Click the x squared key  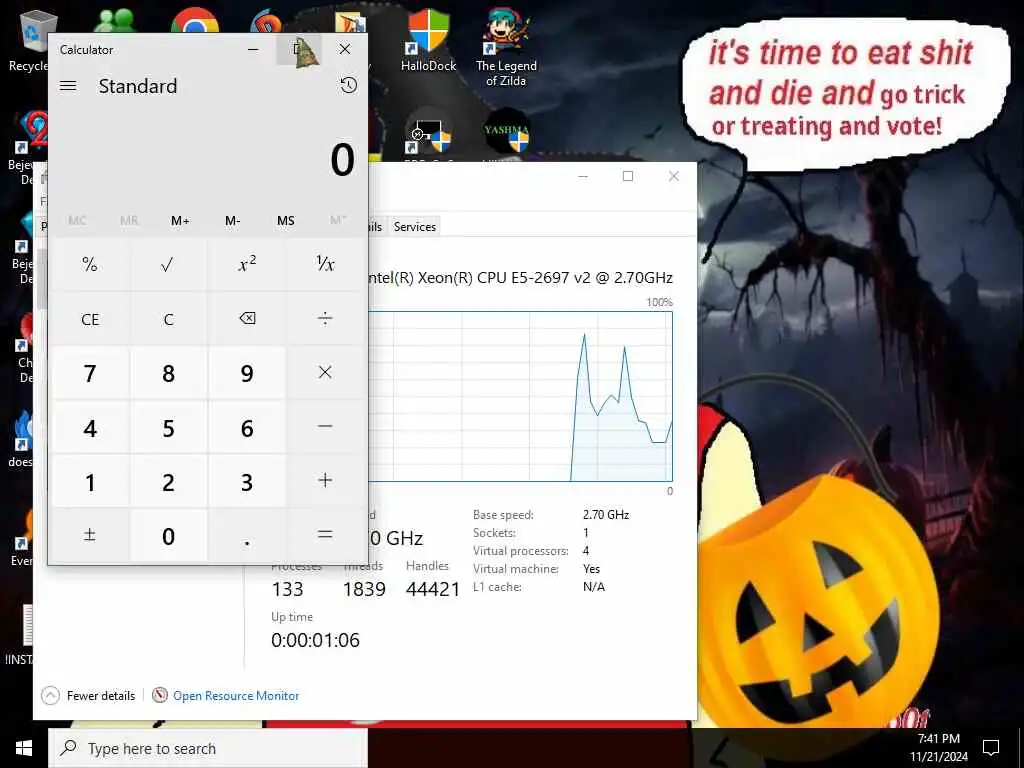[x=247, y=264]
